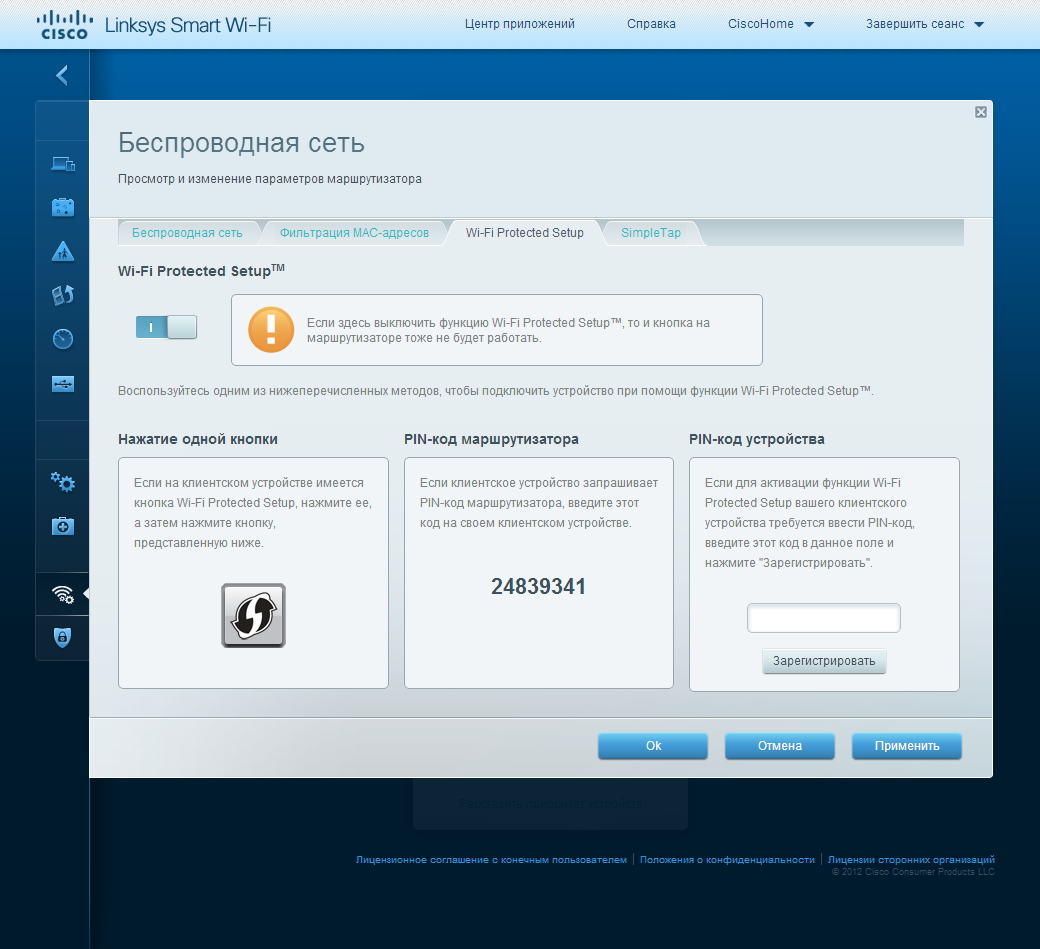Focus the device PIN input field

click(824, 618)
